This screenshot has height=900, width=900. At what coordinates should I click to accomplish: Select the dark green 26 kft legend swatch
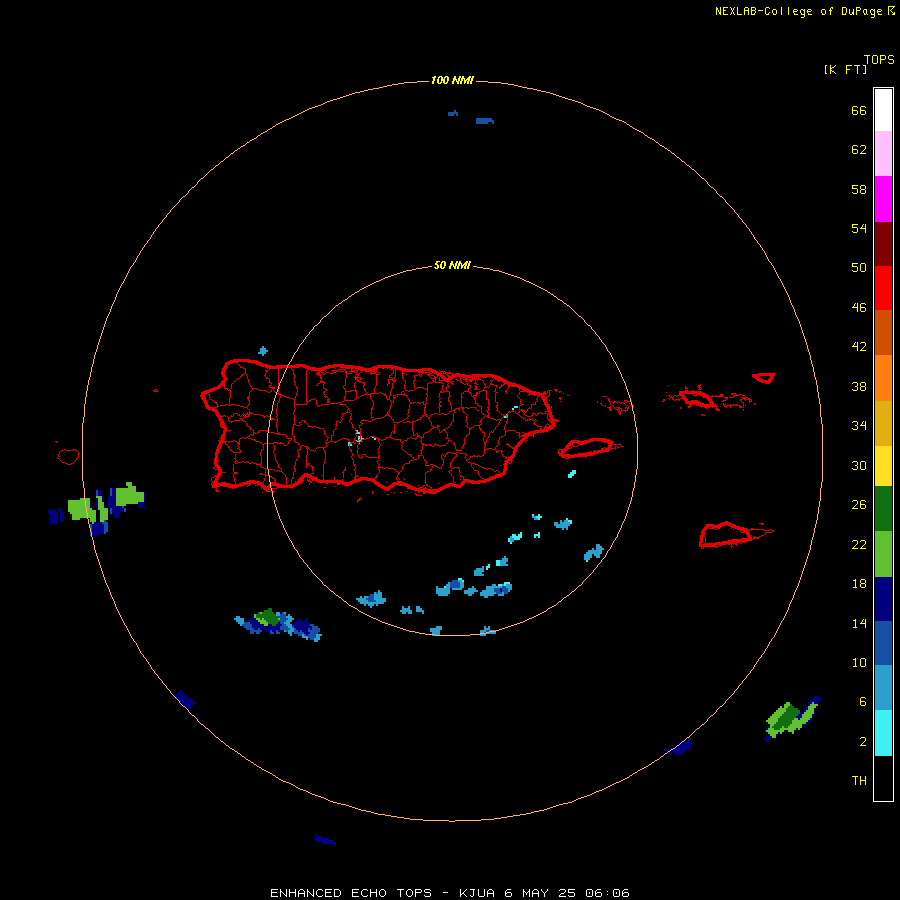(883, 509)
